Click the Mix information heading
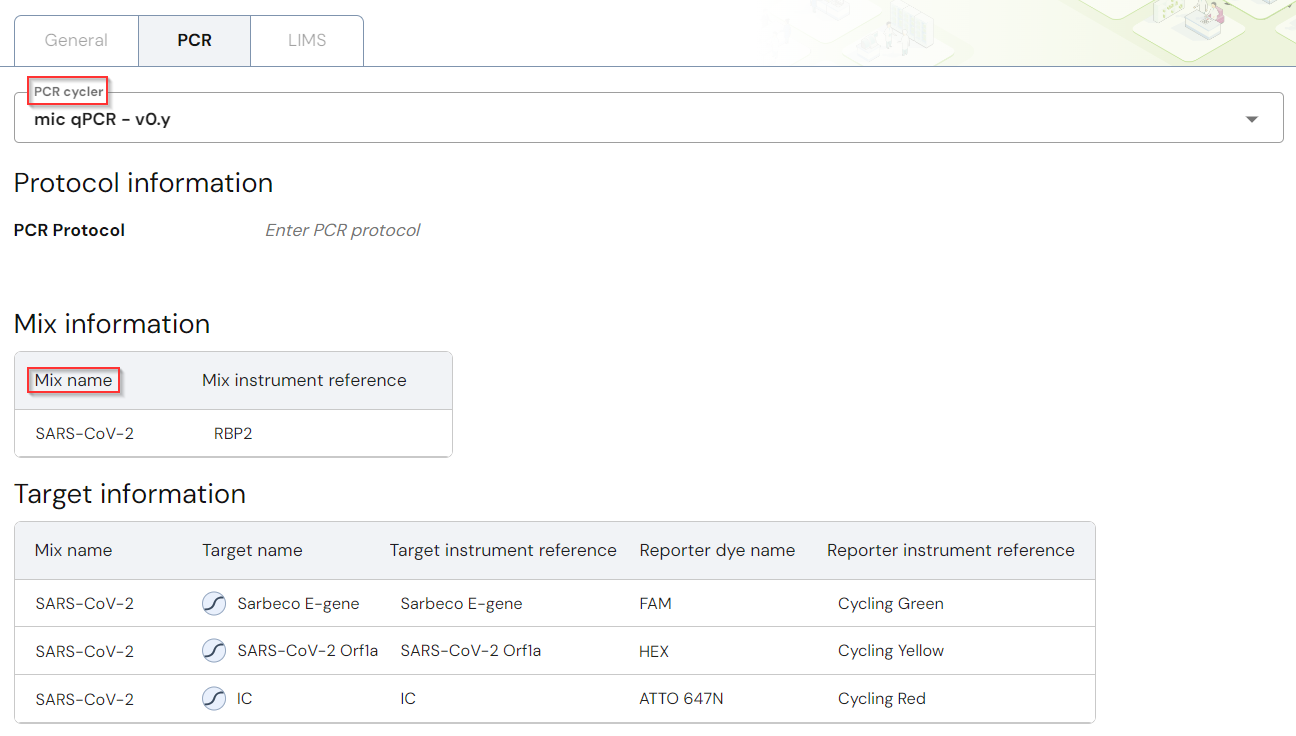This screenshot has width=1296, height=736. coord(112,324)
